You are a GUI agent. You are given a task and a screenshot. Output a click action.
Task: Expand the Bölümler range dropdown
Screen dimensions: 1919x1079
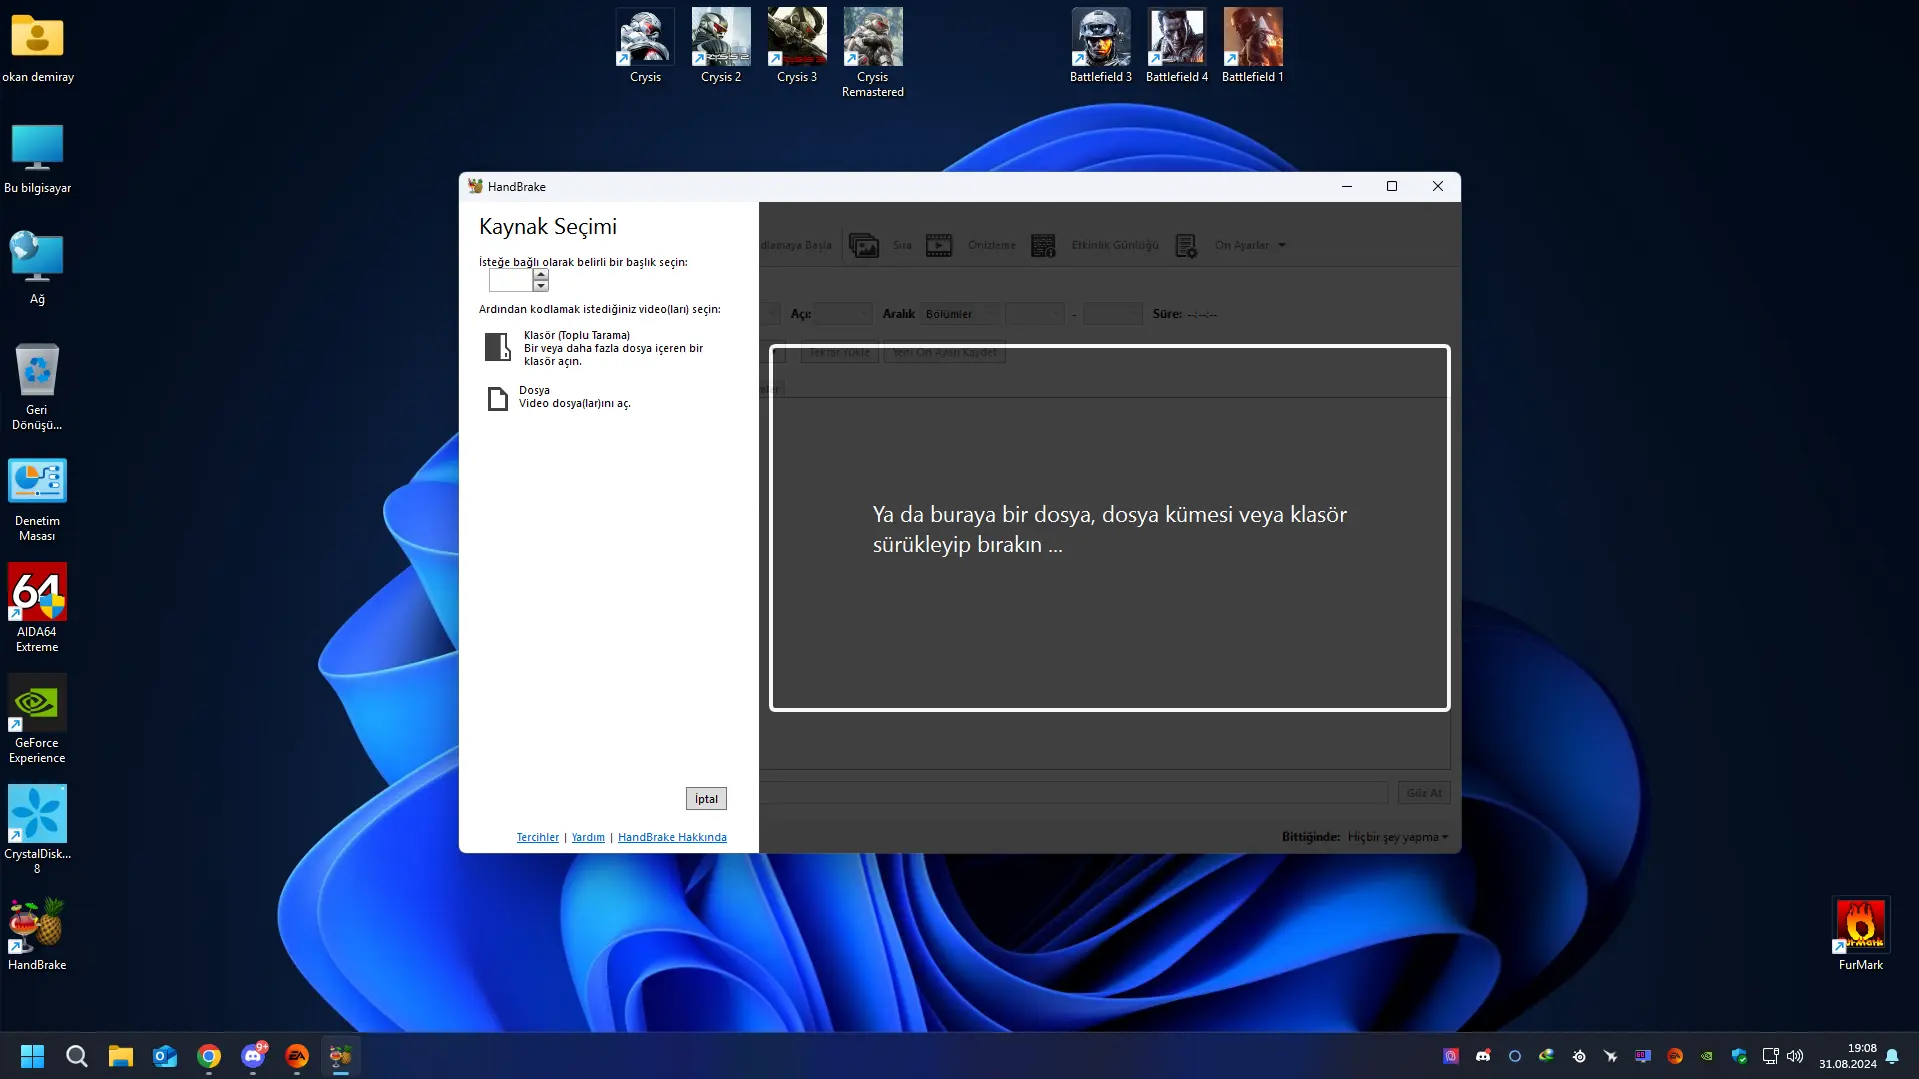coord(959,314)
